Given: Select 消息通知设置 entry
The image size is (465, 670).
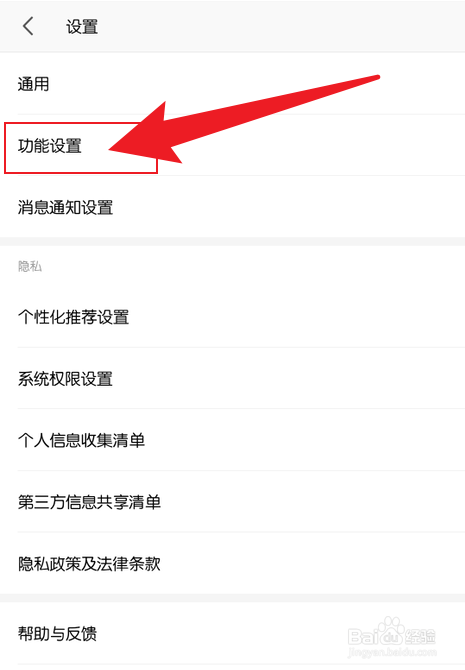Looking at the screenshot, I should click(x=232, y=207).
